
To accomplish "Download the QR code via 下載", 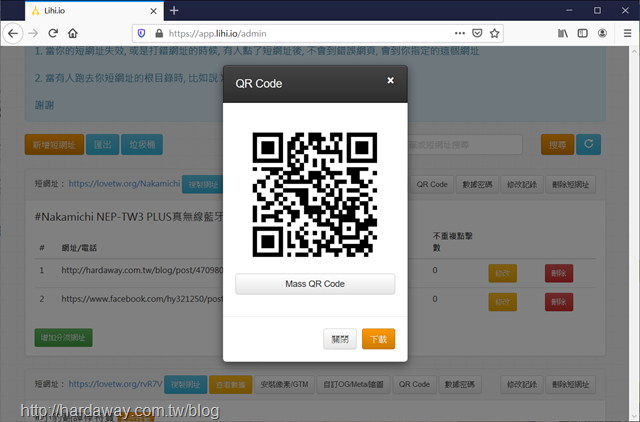I will tap(378, 339).
